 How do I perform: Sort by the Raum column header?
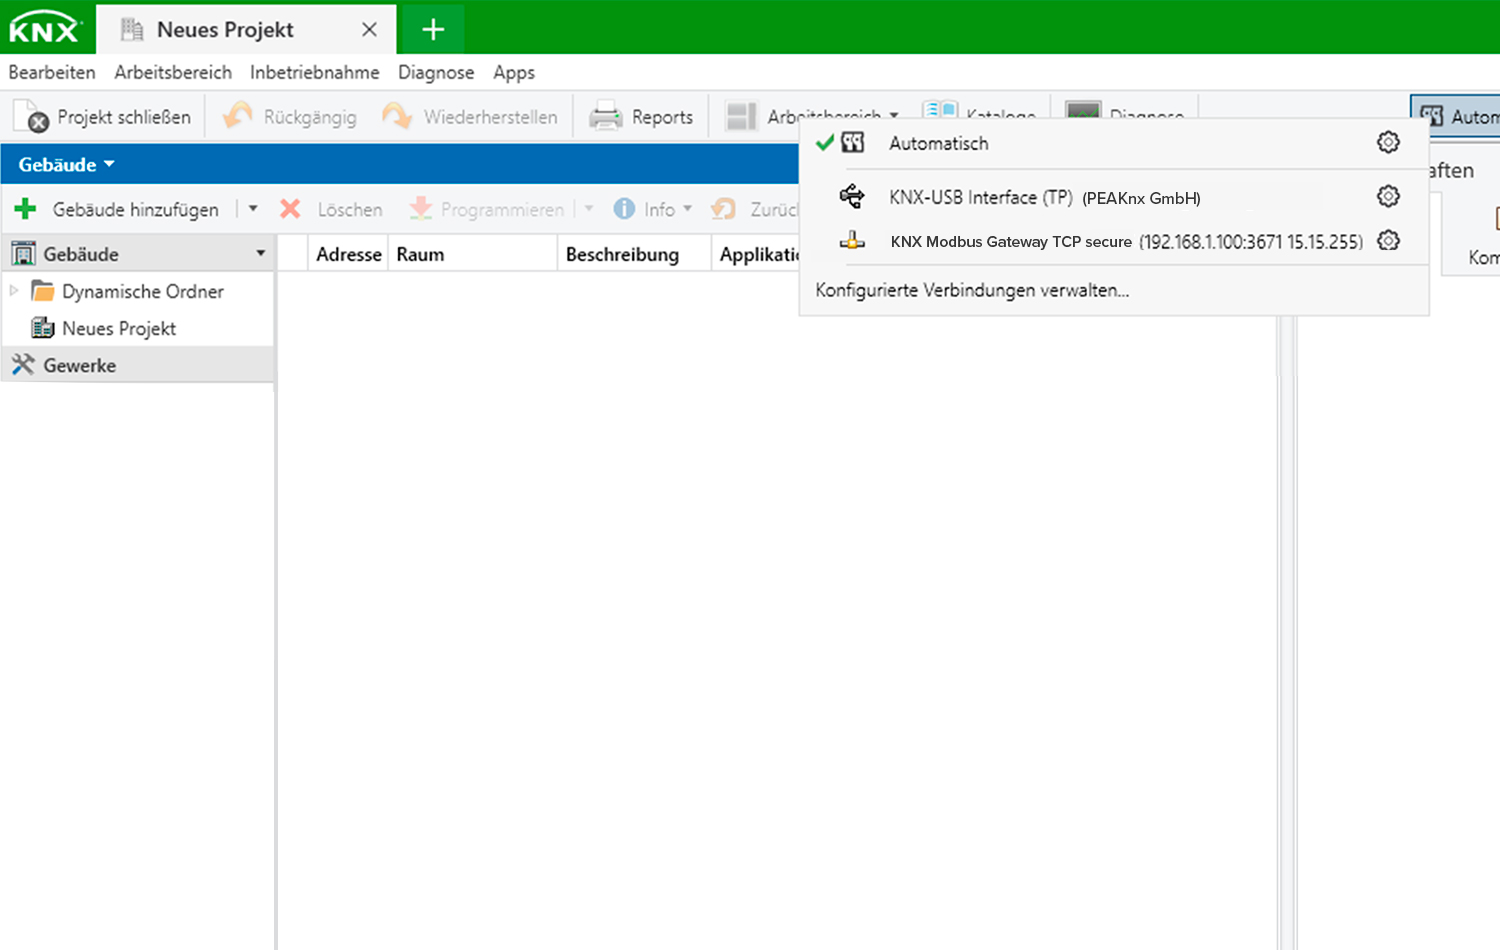[x=472, y=254]
